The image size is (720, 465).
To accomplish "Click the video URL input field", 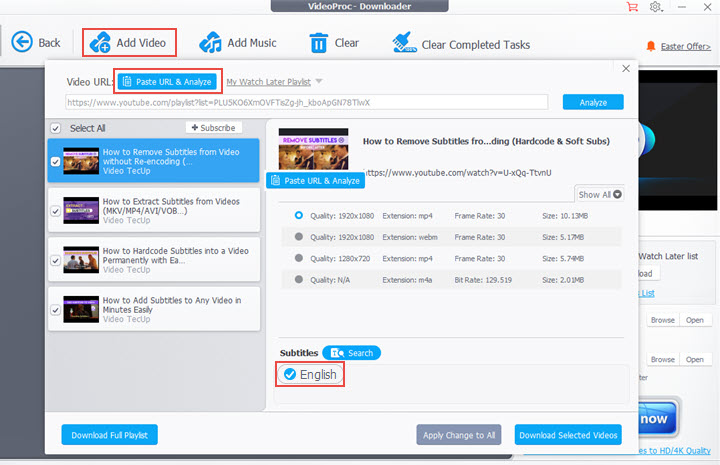I will pos(305,102).
